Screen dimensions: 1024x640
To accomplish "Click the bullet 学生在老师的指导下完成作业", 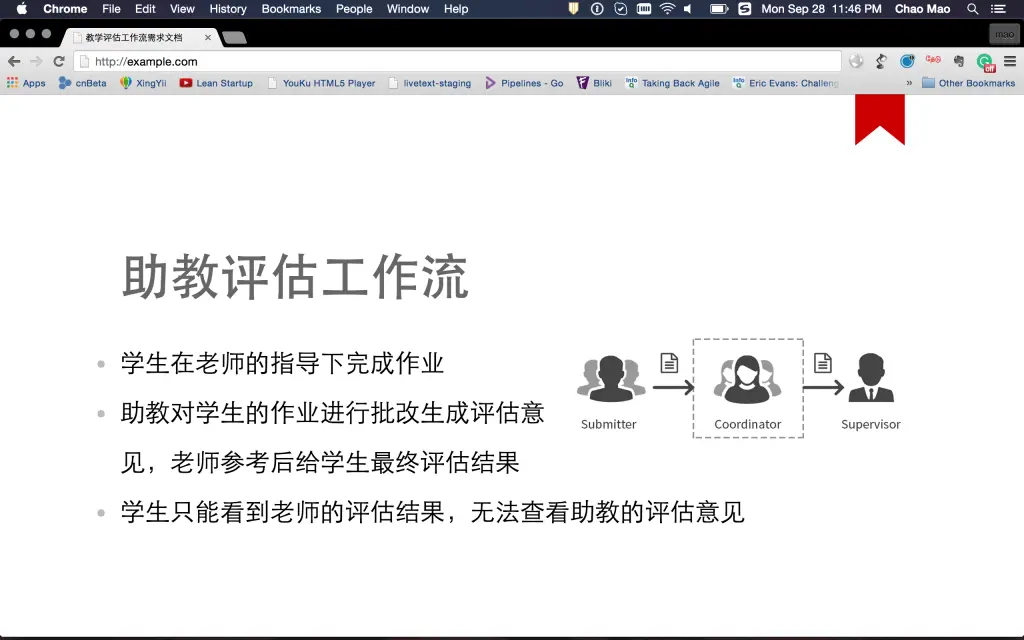I will (282, 363).
